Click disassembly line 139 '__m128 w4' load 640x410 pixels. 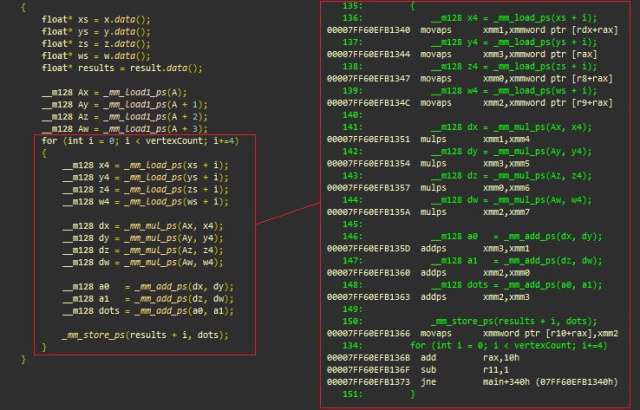click(469, 91)
